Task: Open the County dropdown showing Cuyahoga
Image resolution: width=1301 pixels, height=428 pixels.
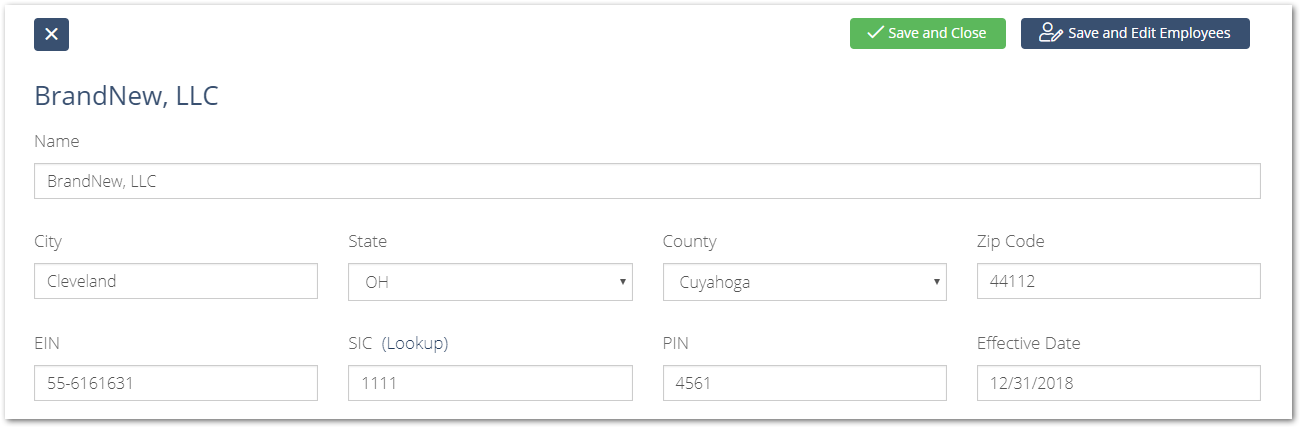Action: pos(804,282)
